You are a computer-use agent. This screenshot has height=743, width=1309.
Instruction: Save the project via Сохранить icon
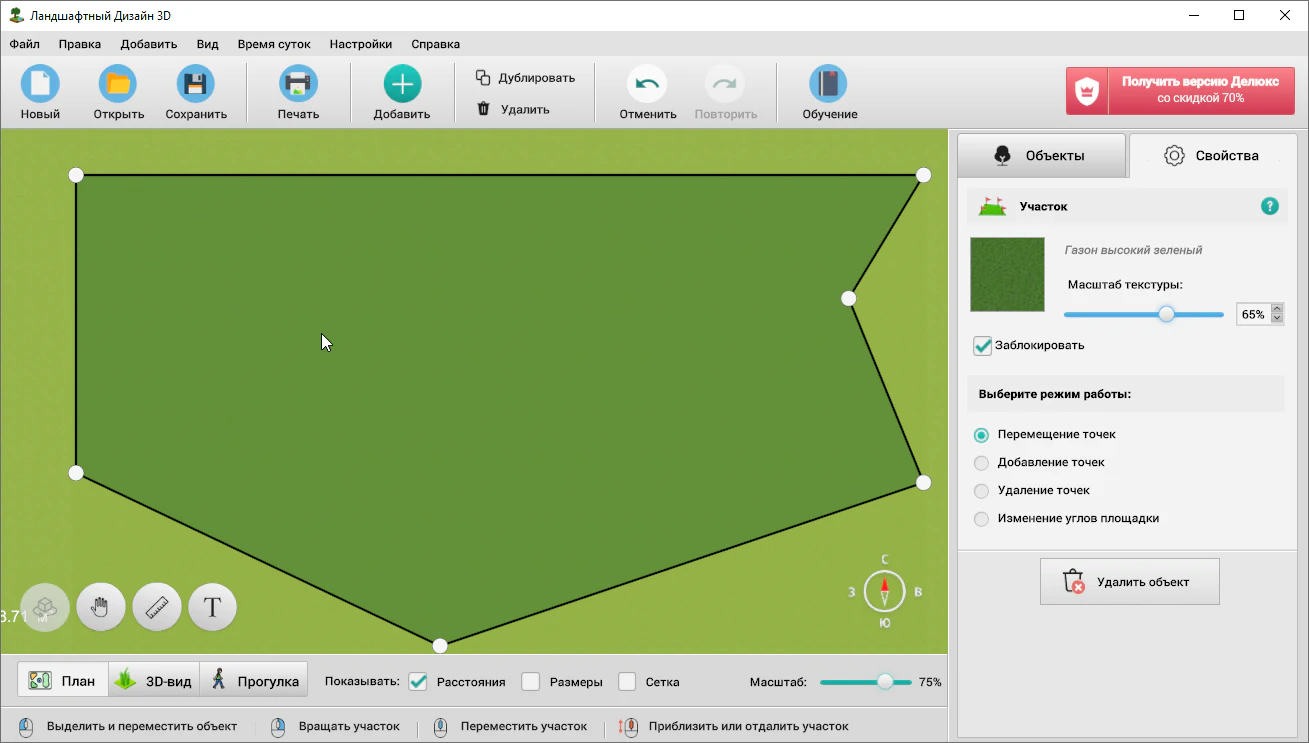tap(196, 85)
